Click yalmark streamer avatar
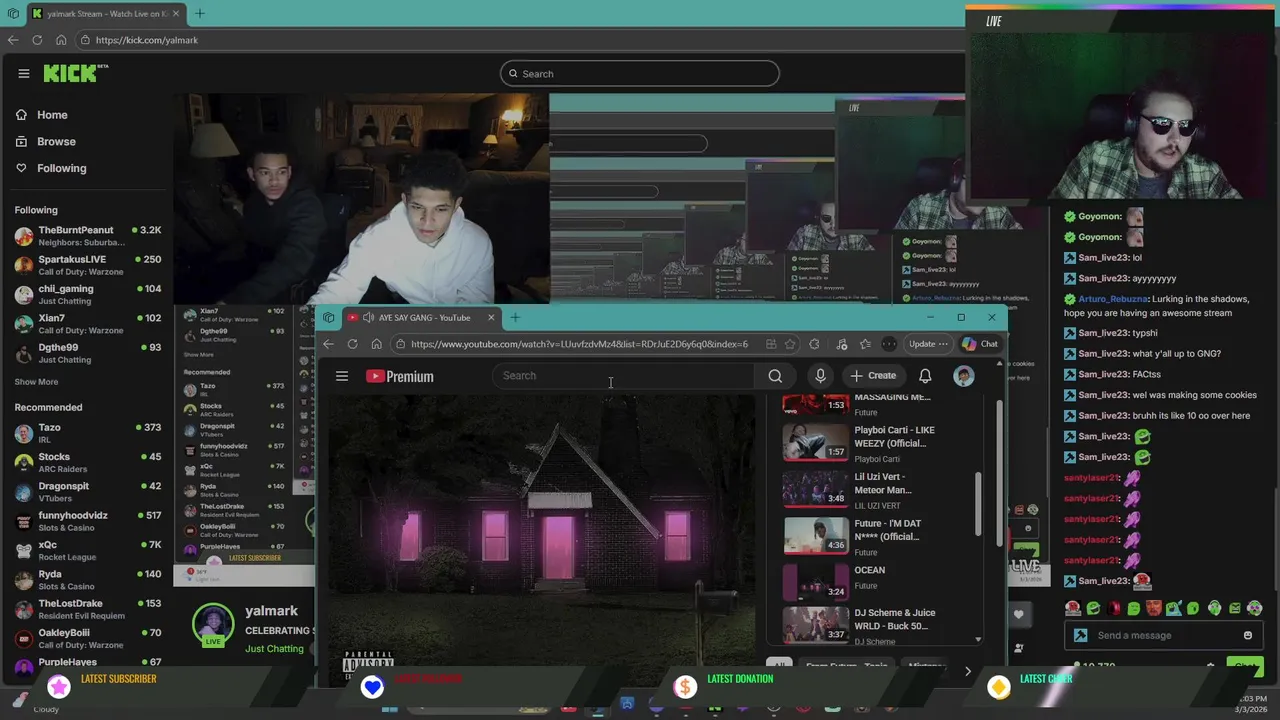 [213, 624]
